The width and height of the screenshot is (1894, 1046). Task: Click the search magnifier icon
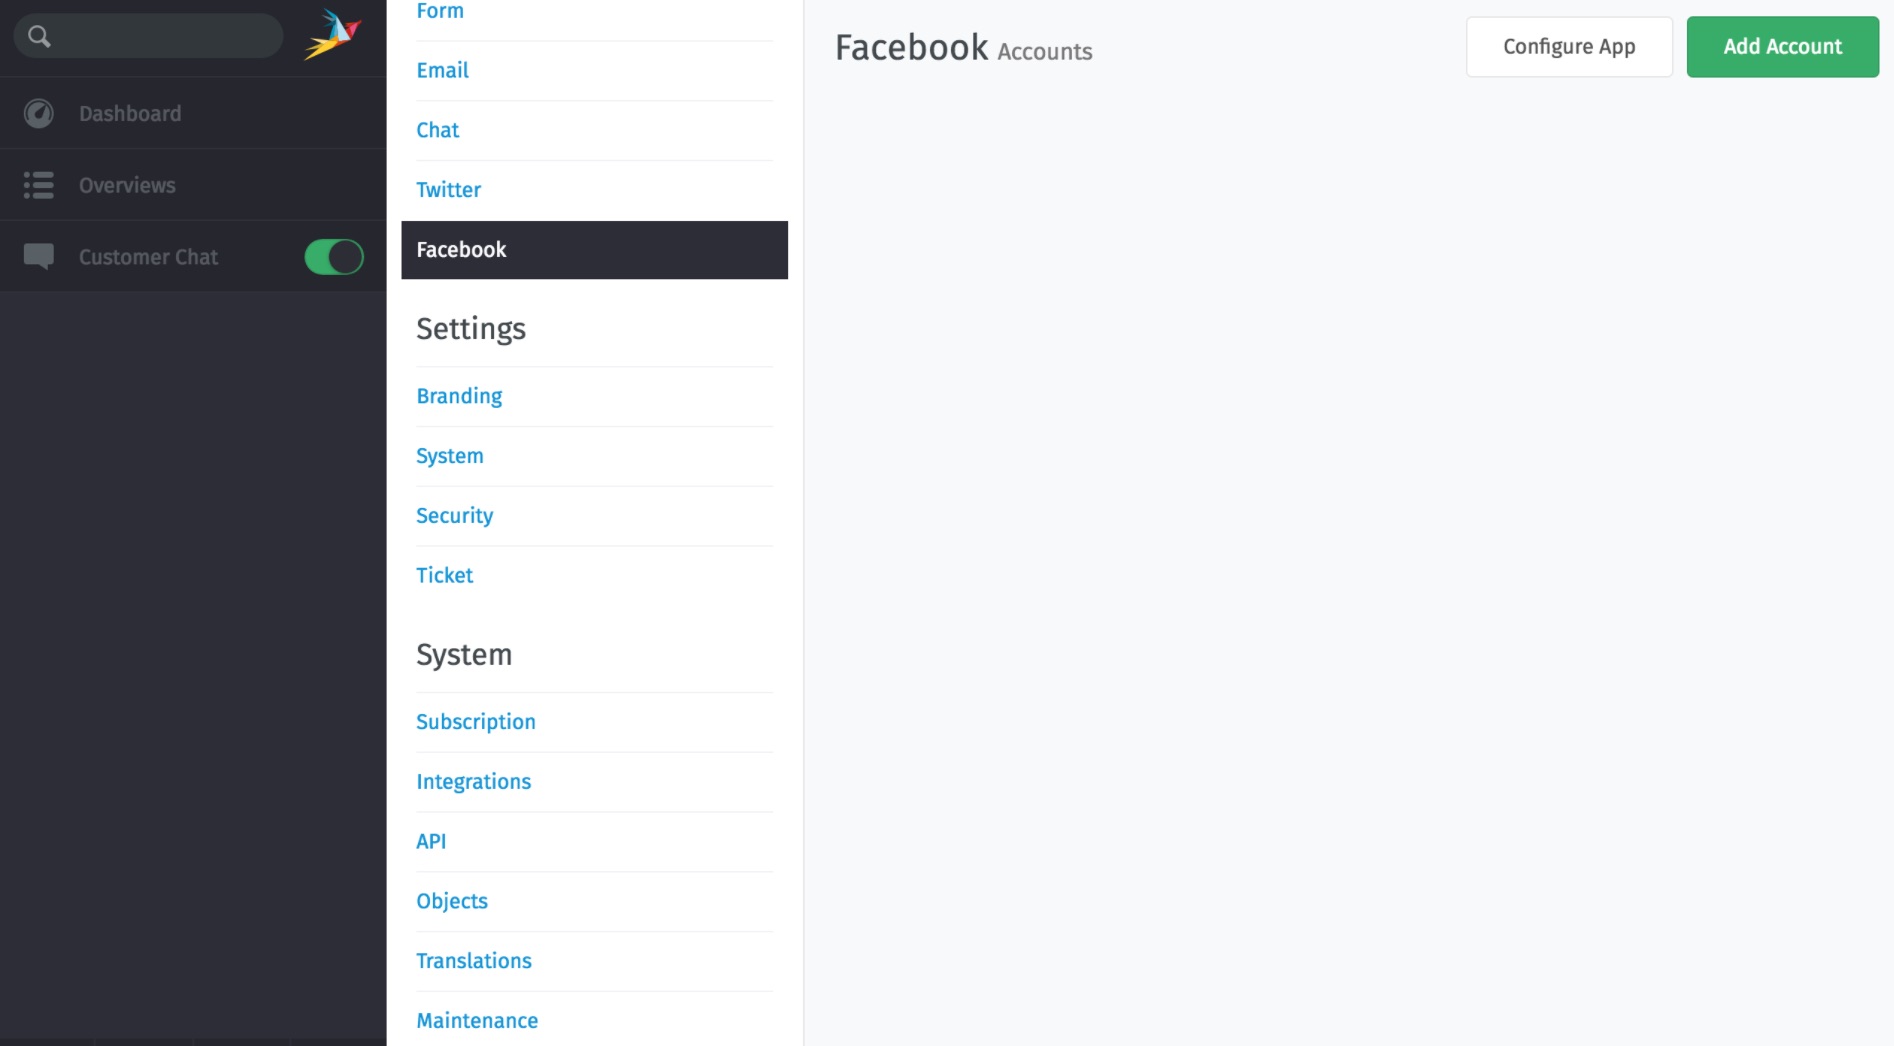(39, 37)
